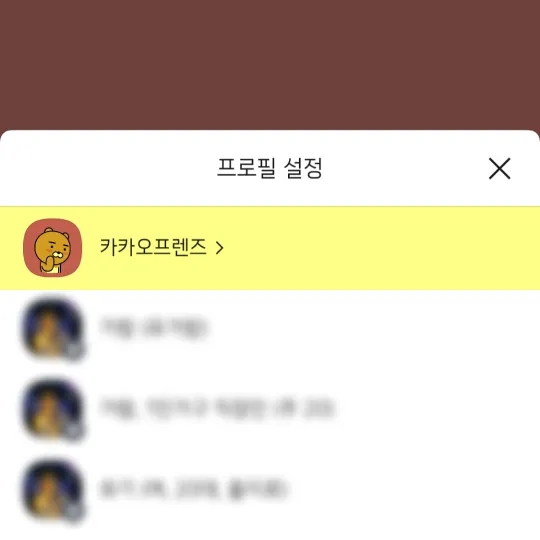Close the 프로필 설정 sheet
Viewport: 540px width, 540px height.
(499, 168)
